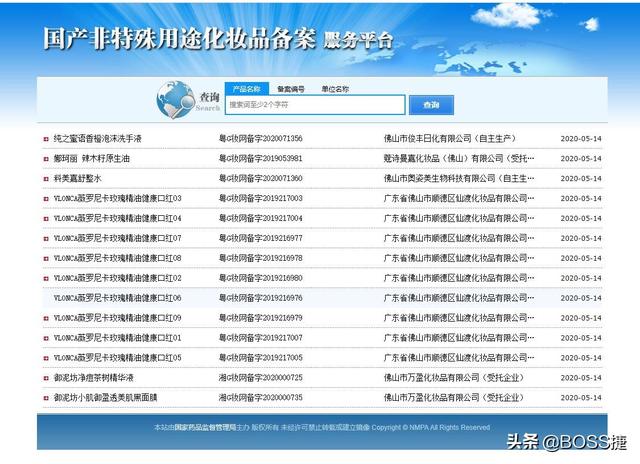The image size is (640, 464).
Task: Click 国家药品监督管理局 link in footer
Action: coord(205,427)
